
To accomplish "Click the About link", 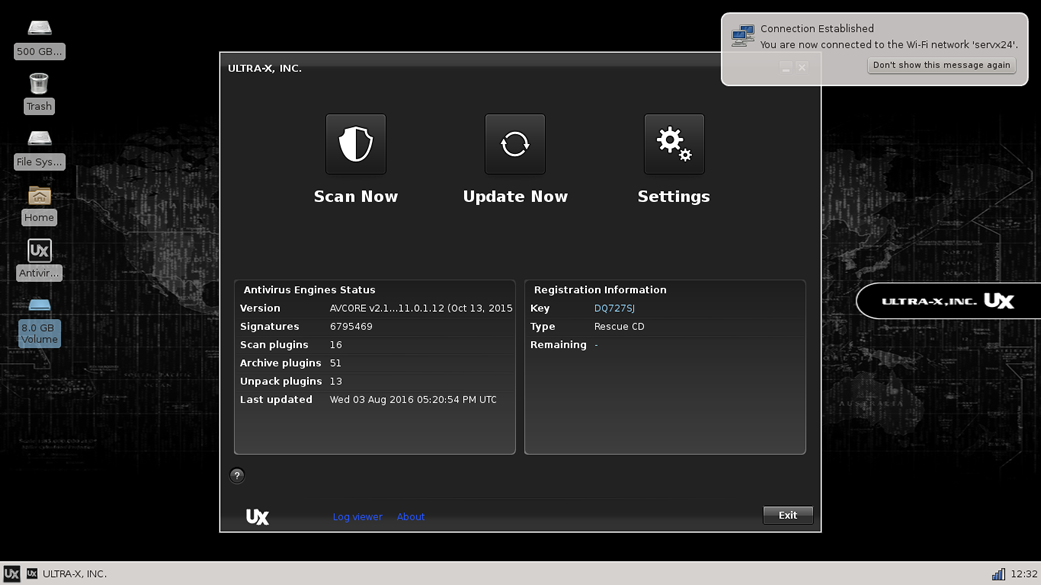I will [x=410, y=517].
